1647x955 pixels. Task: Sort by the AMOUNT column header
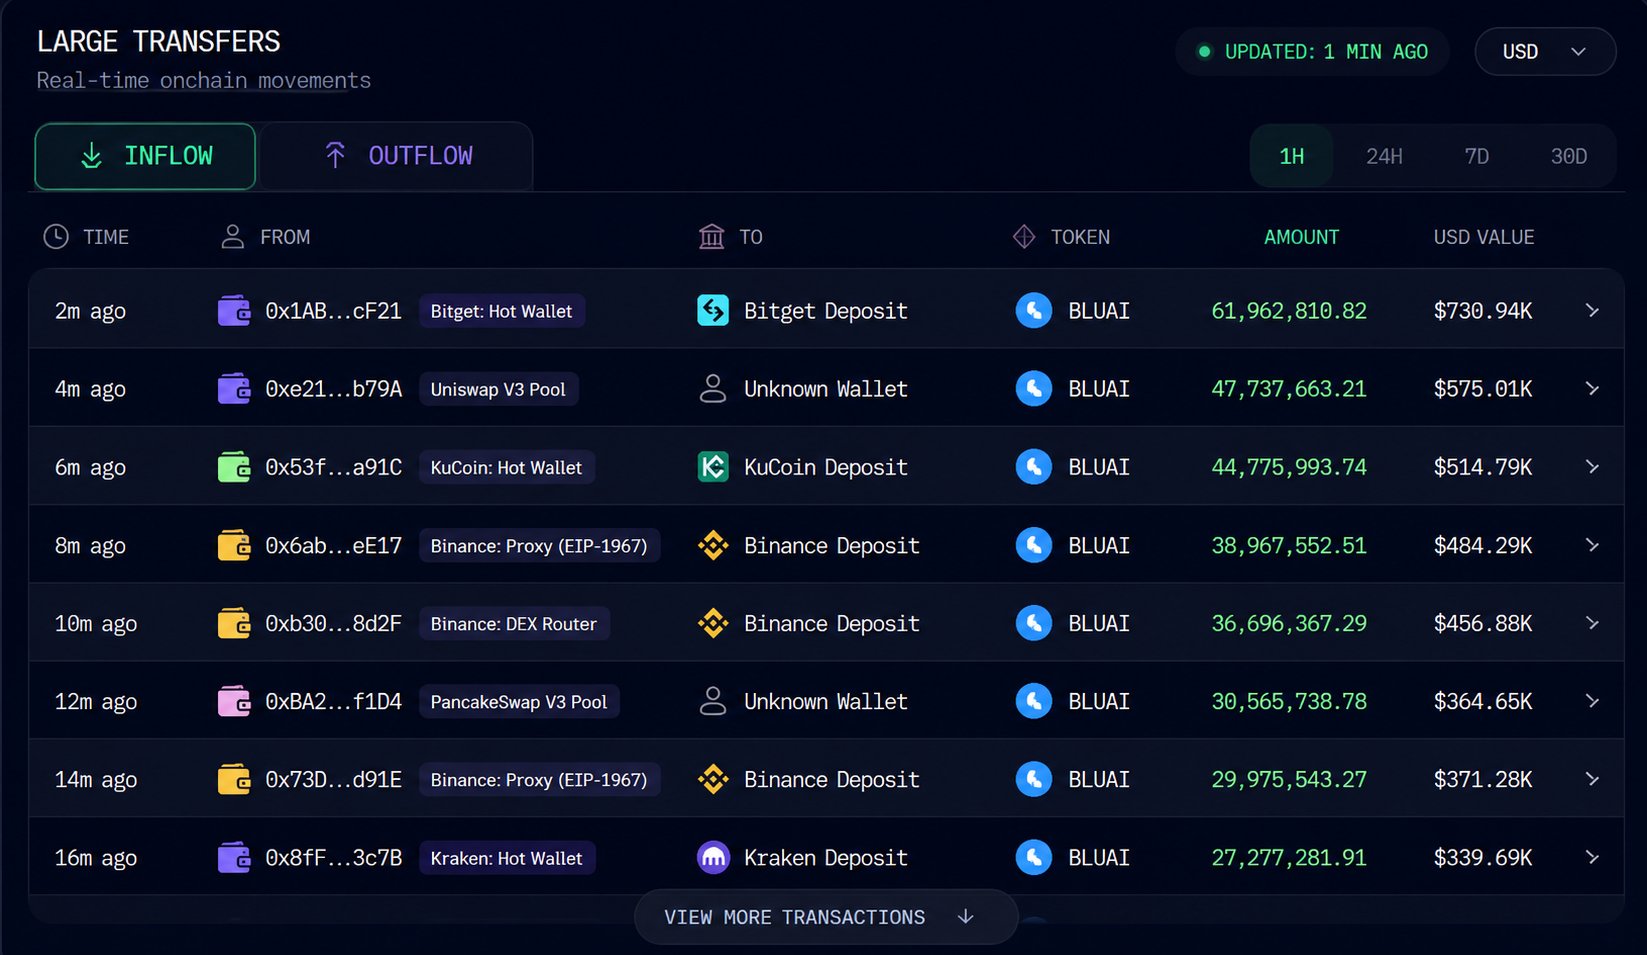[x=1301, y=237]
